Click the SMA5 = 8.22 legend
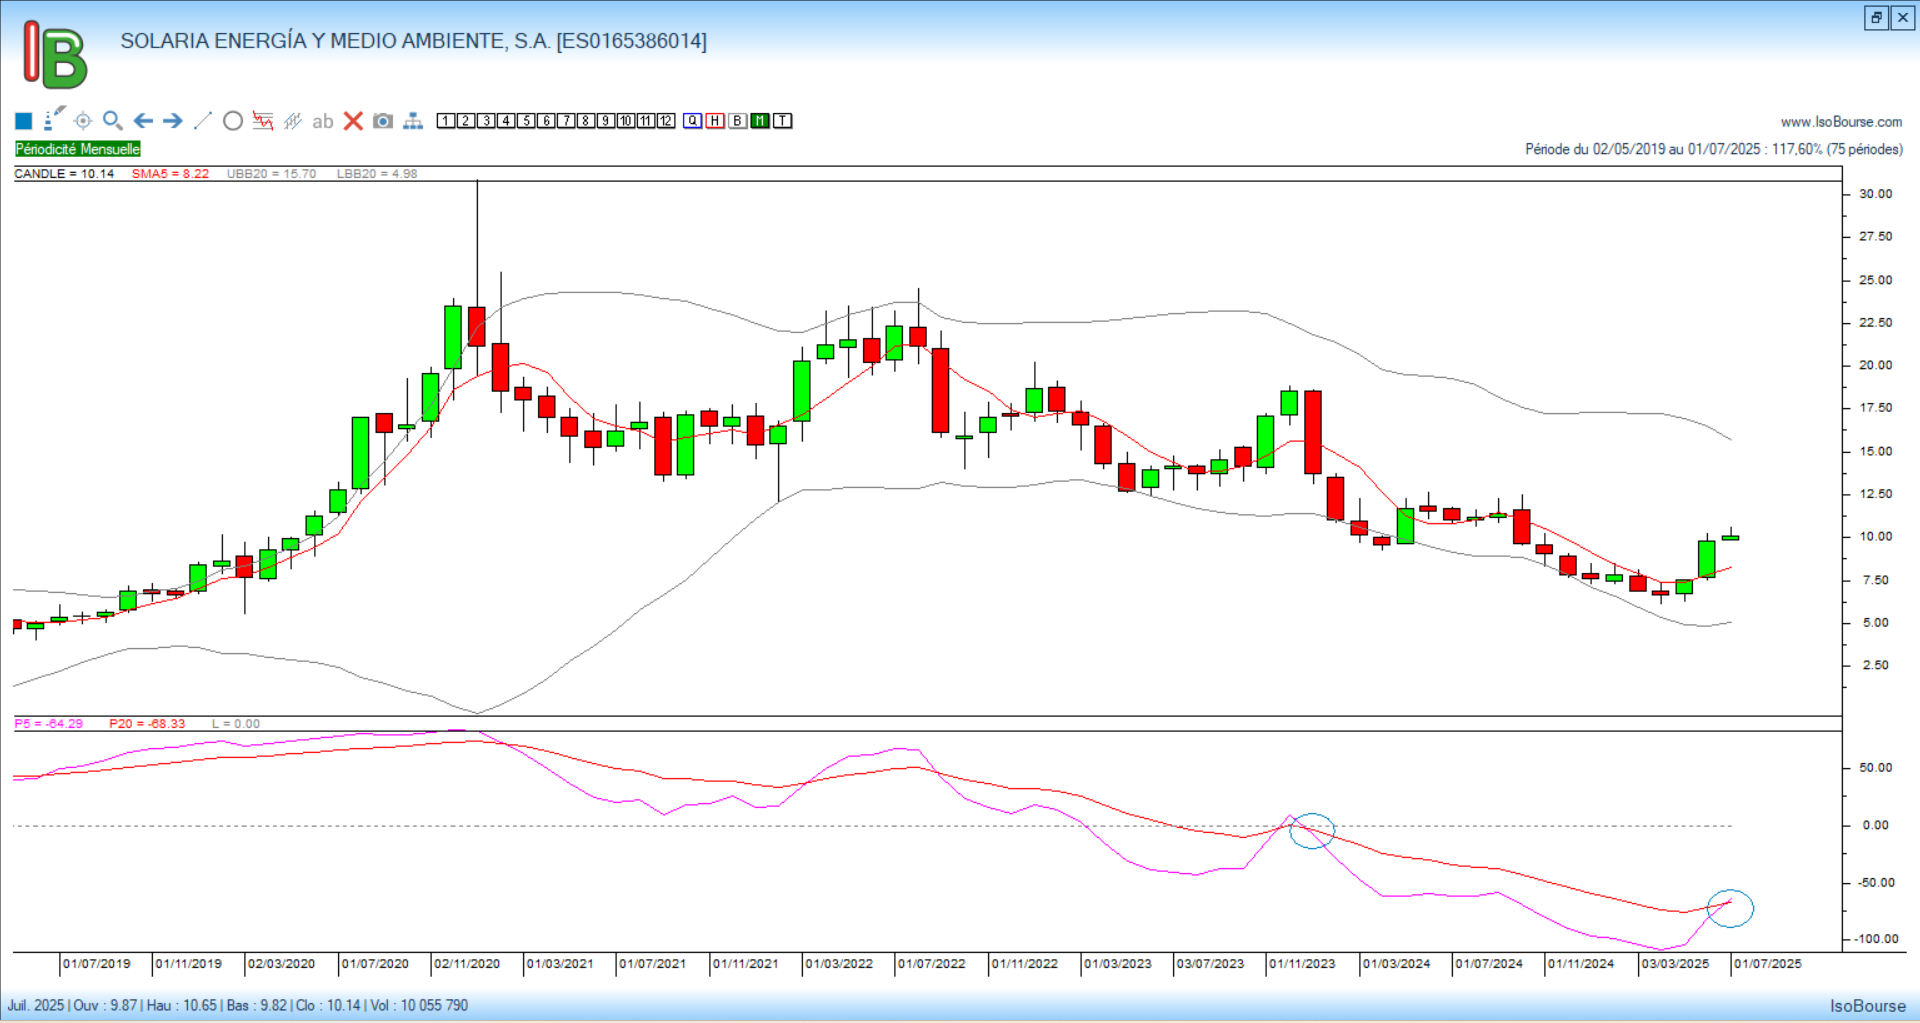 [170, 174]
